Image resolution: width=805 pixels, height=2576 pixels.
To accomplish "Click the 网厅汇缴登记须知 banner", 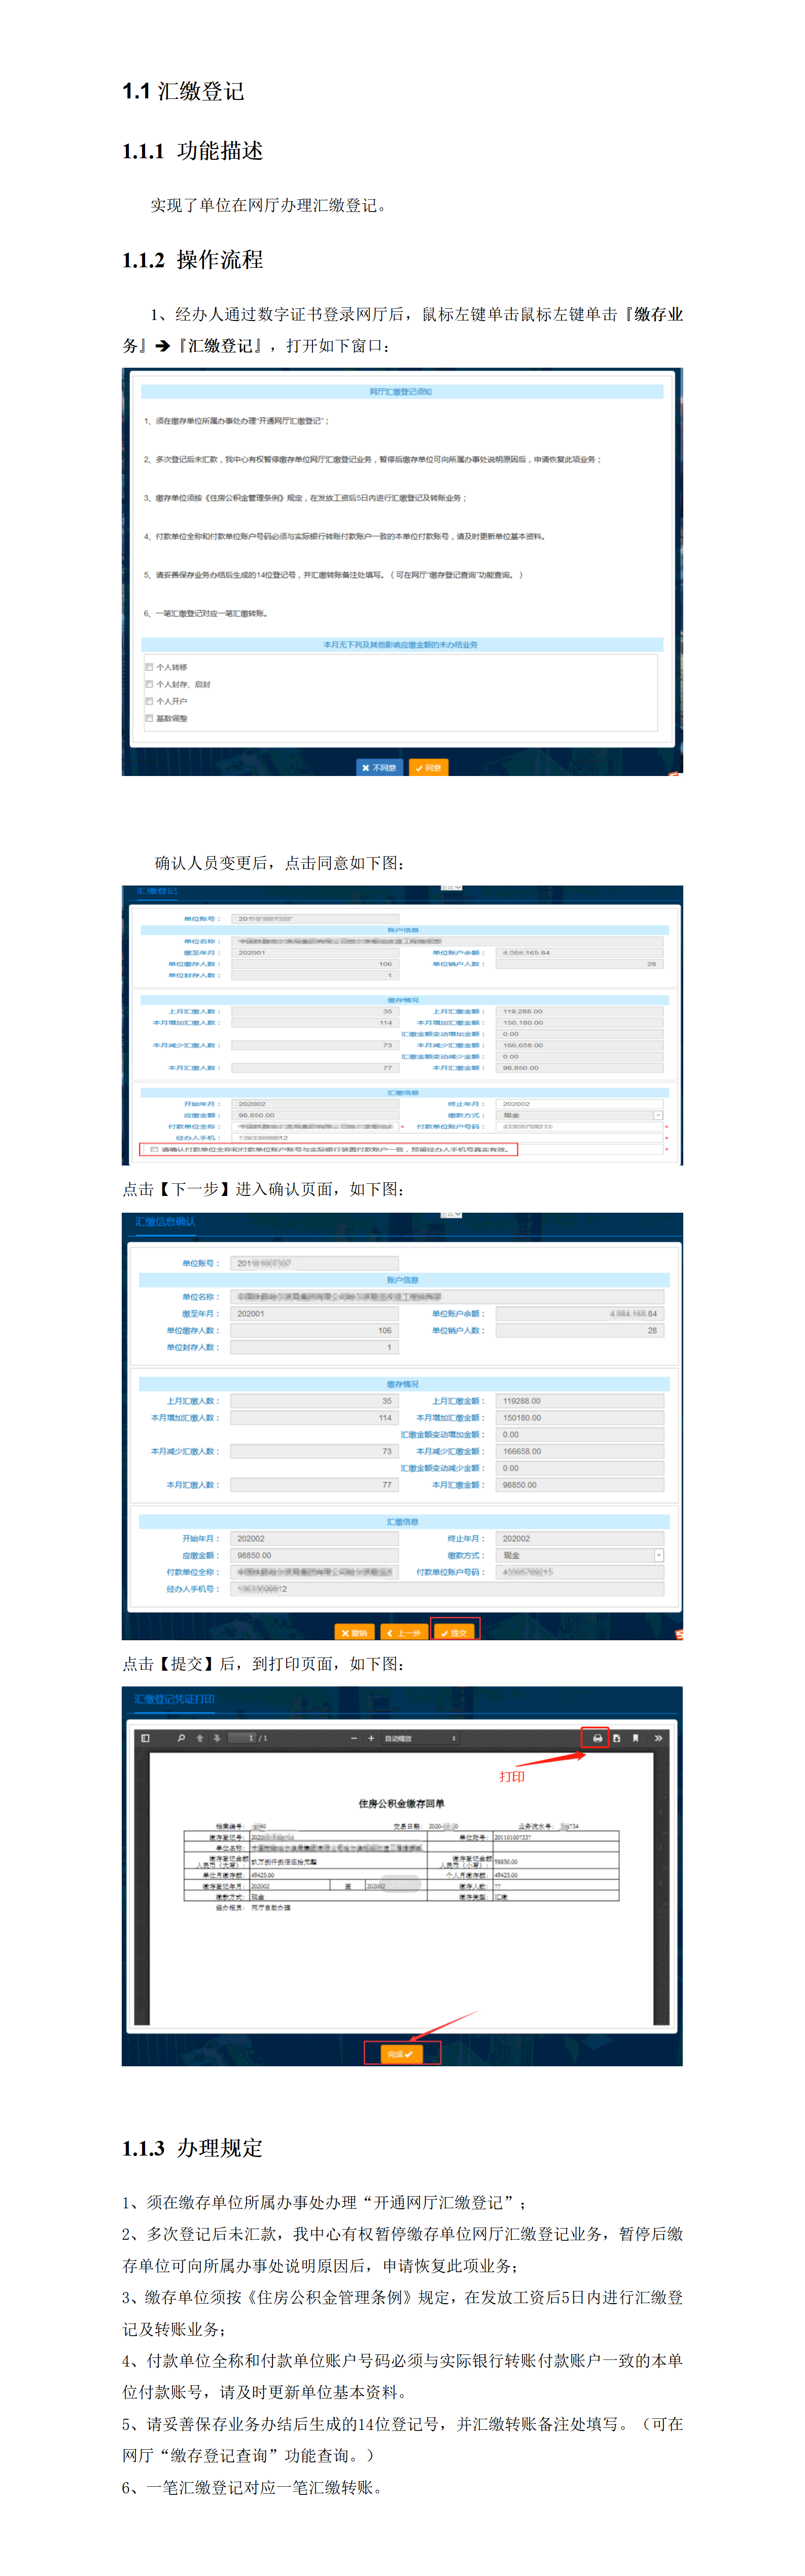I will coord(402,392).
